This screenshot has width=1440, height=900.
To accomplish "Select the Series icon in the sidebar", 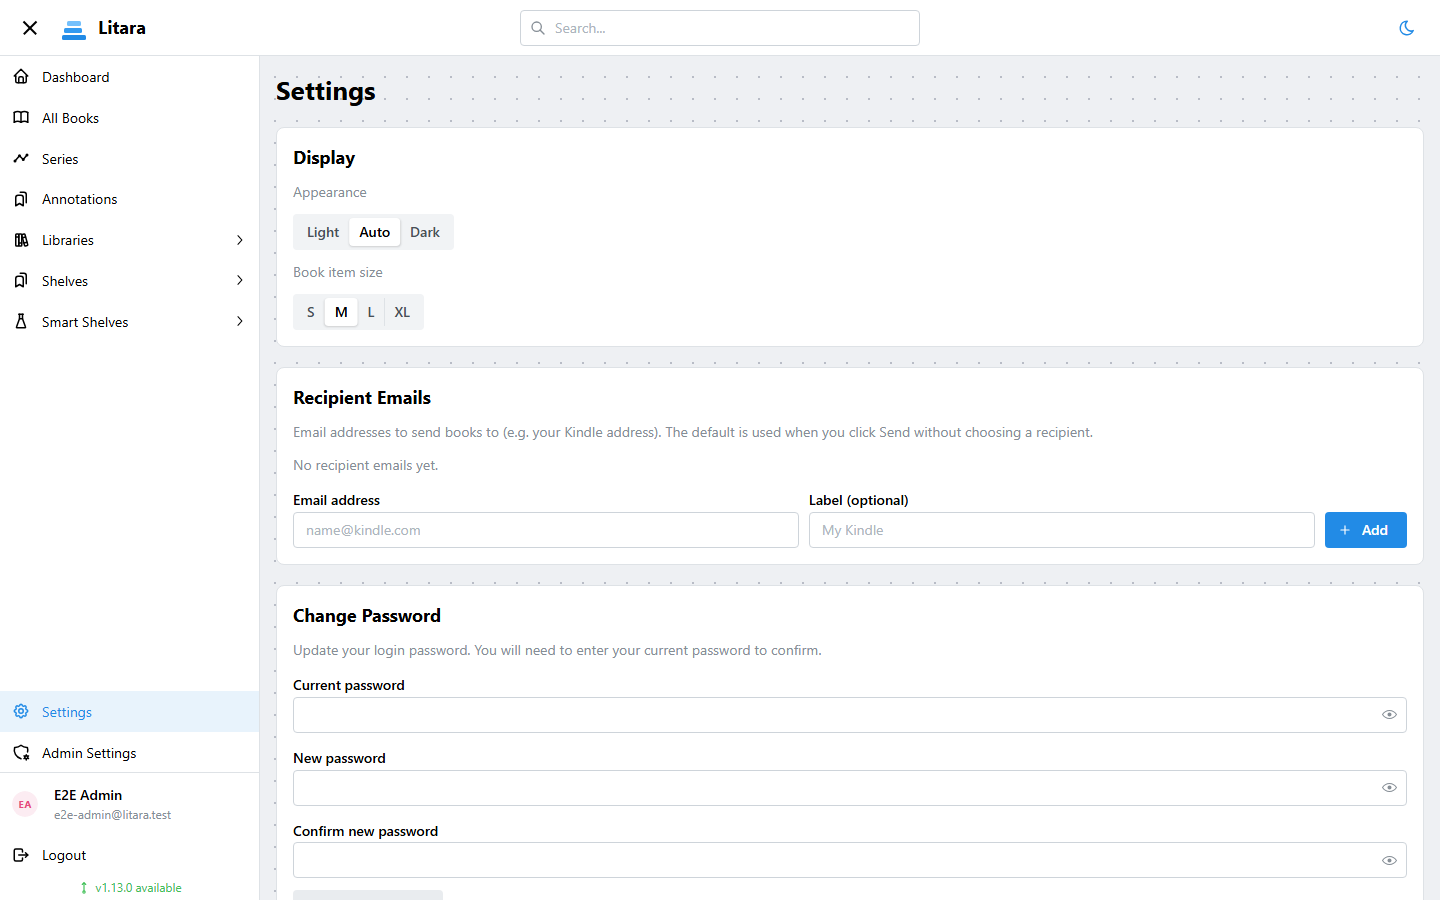I will [21, 158].
